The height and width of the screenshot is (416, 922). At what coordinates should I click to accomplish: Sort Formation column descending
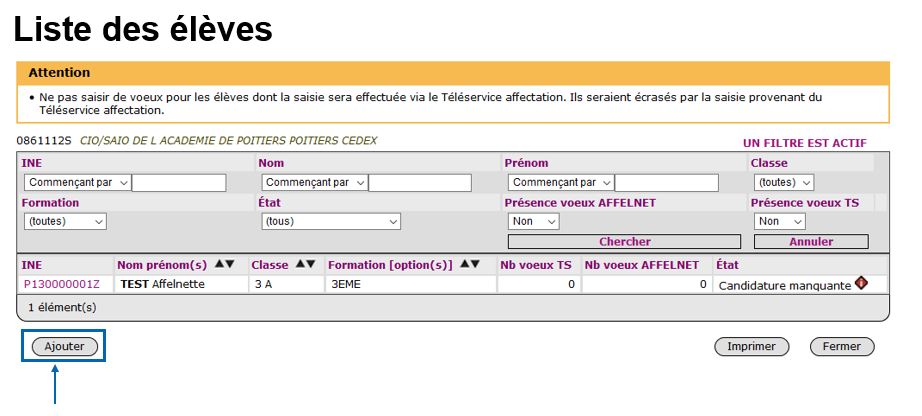pyautogui.click(x=475, y=265)
